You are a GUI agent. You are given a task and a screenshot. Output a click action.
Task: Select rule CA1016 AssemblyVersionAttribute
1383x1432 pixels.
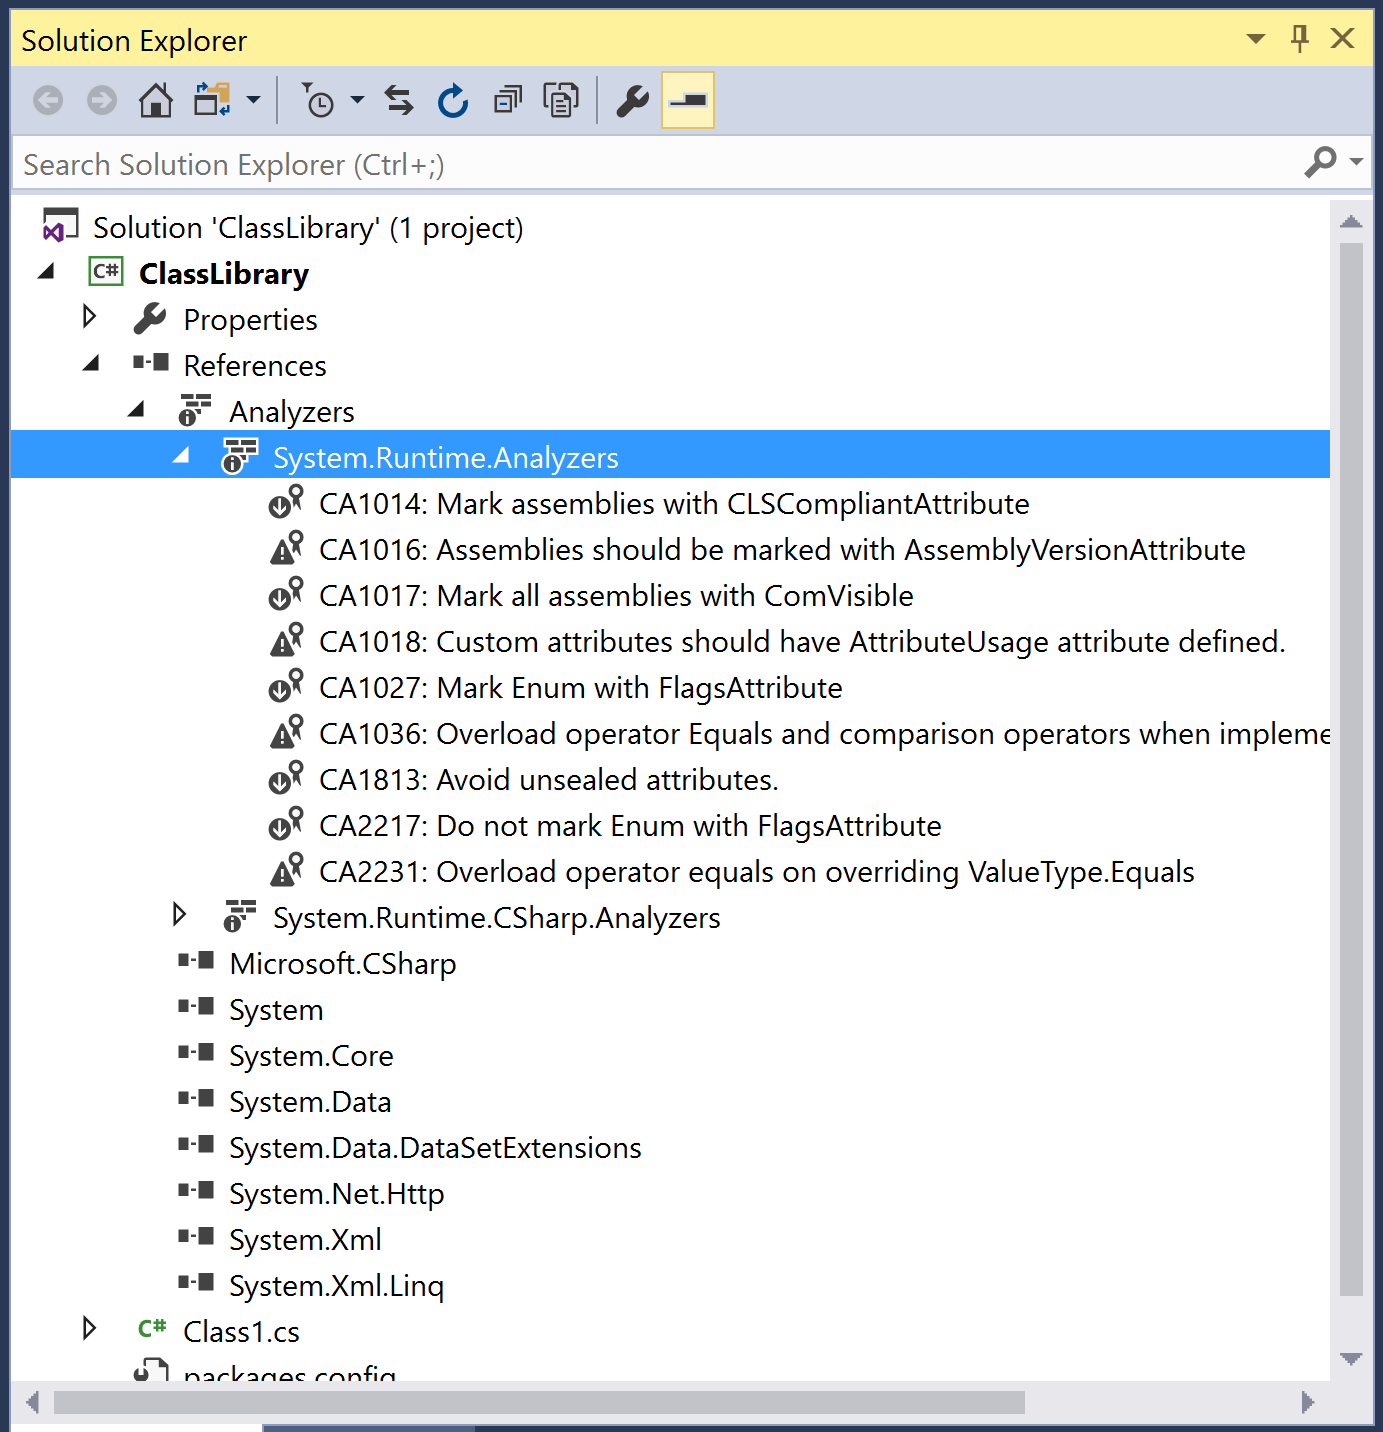coord(782,550)
